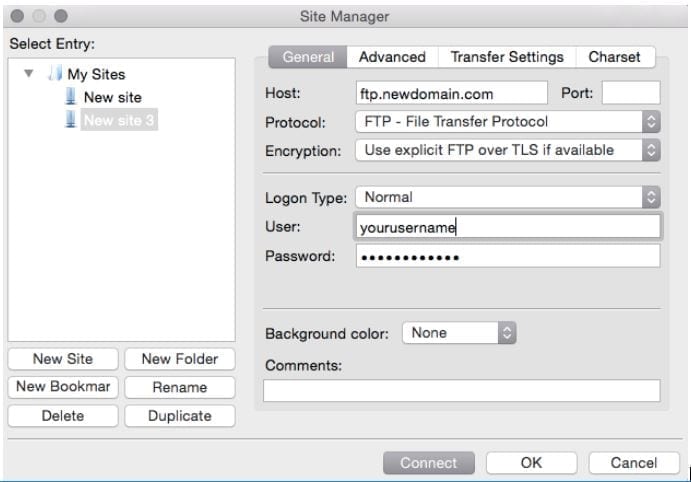Duplicate the selected site entry
The image size is (691, 482).
(180, 416)
